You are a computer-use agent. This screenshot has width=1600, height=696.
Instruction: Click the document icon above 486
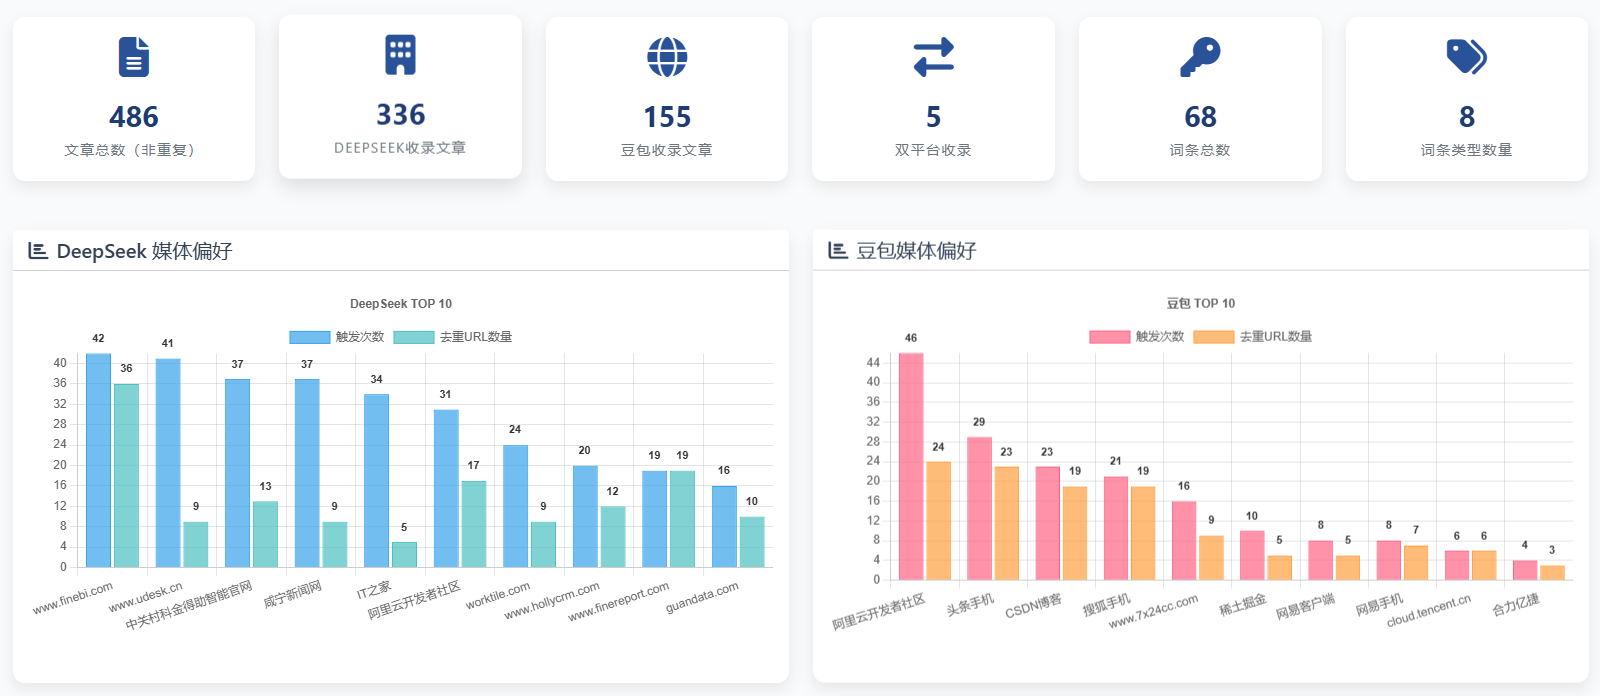pyautogui.click(x=134, y=57)
